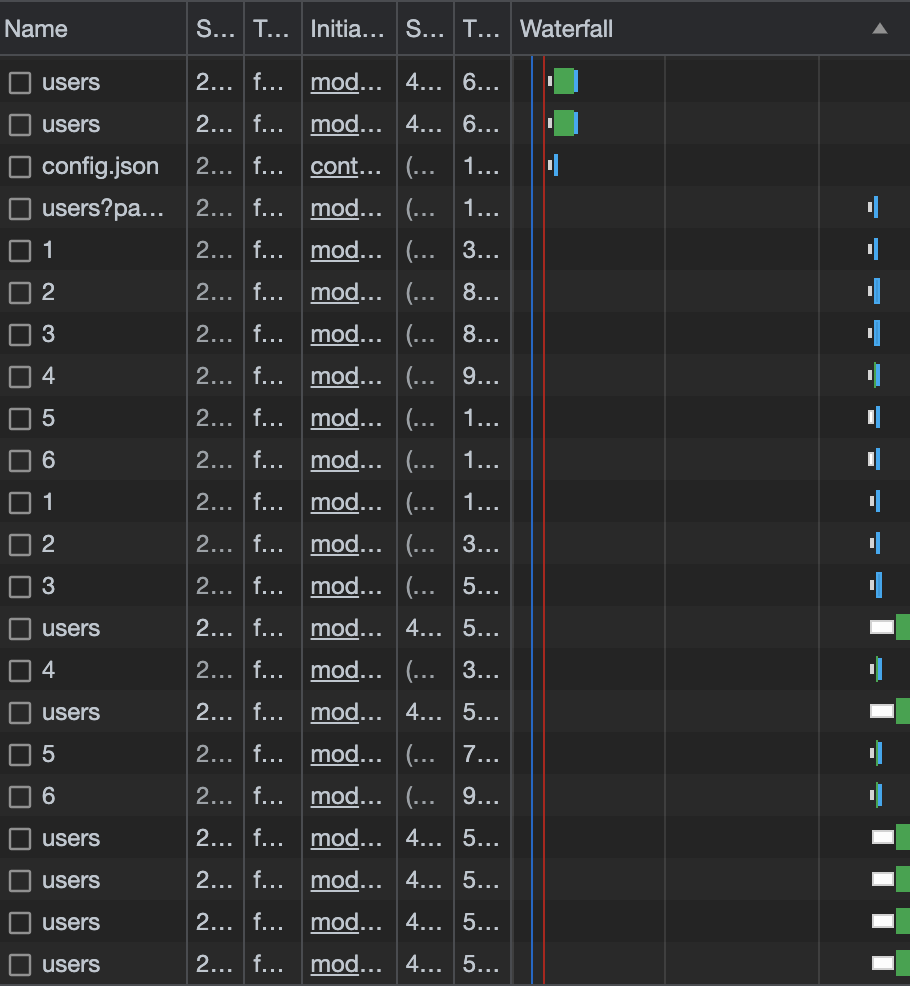Sort by the Initia… column header

click(x=349, y=29)
